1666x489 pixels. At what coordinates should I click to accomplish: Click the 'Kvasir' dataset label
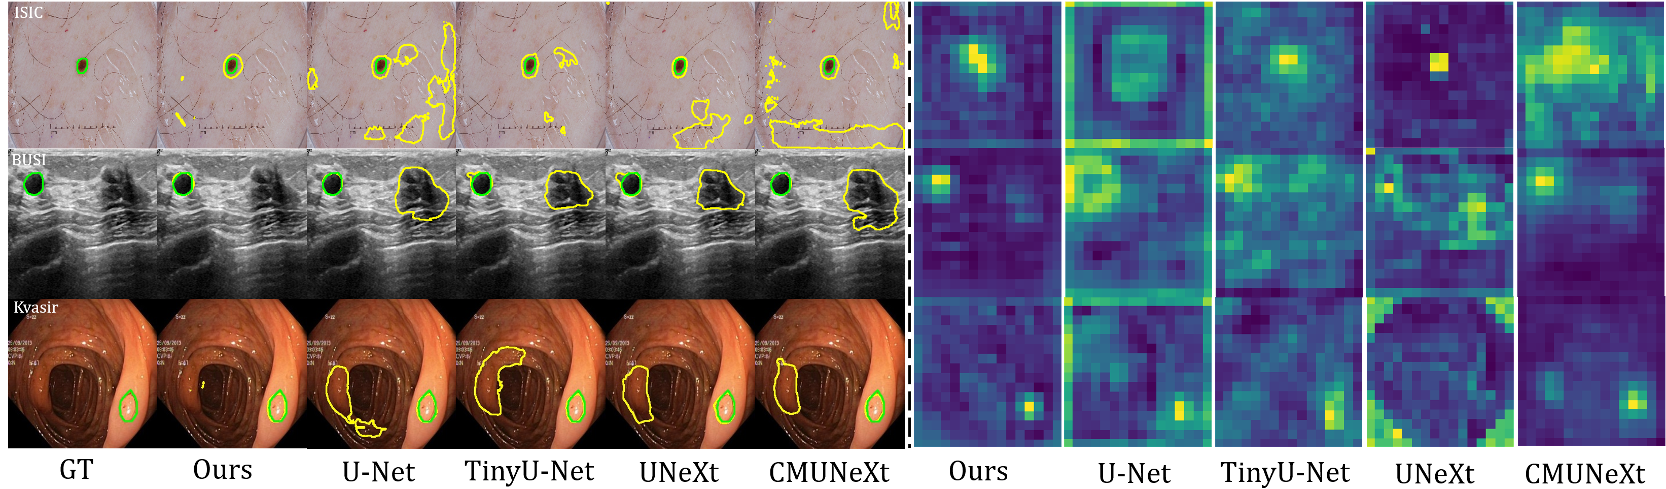(x=36, y=307)
